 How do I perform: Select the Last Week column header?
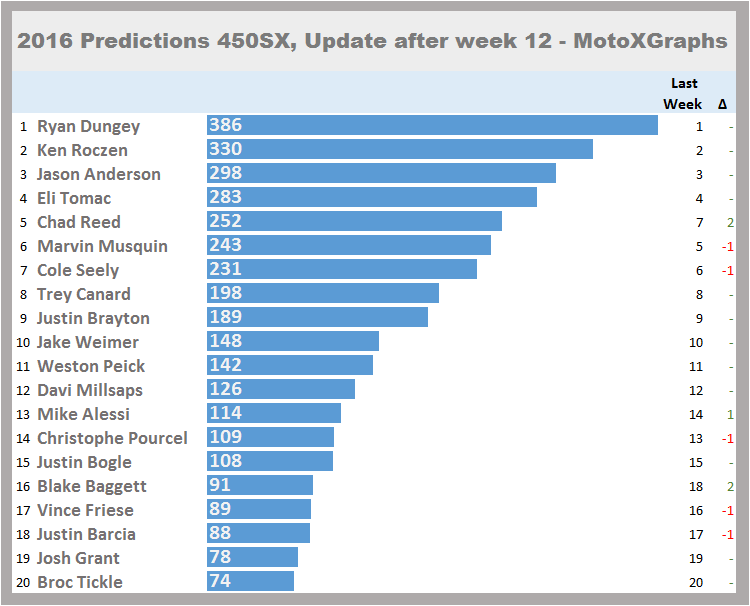[x=684, y=93]
